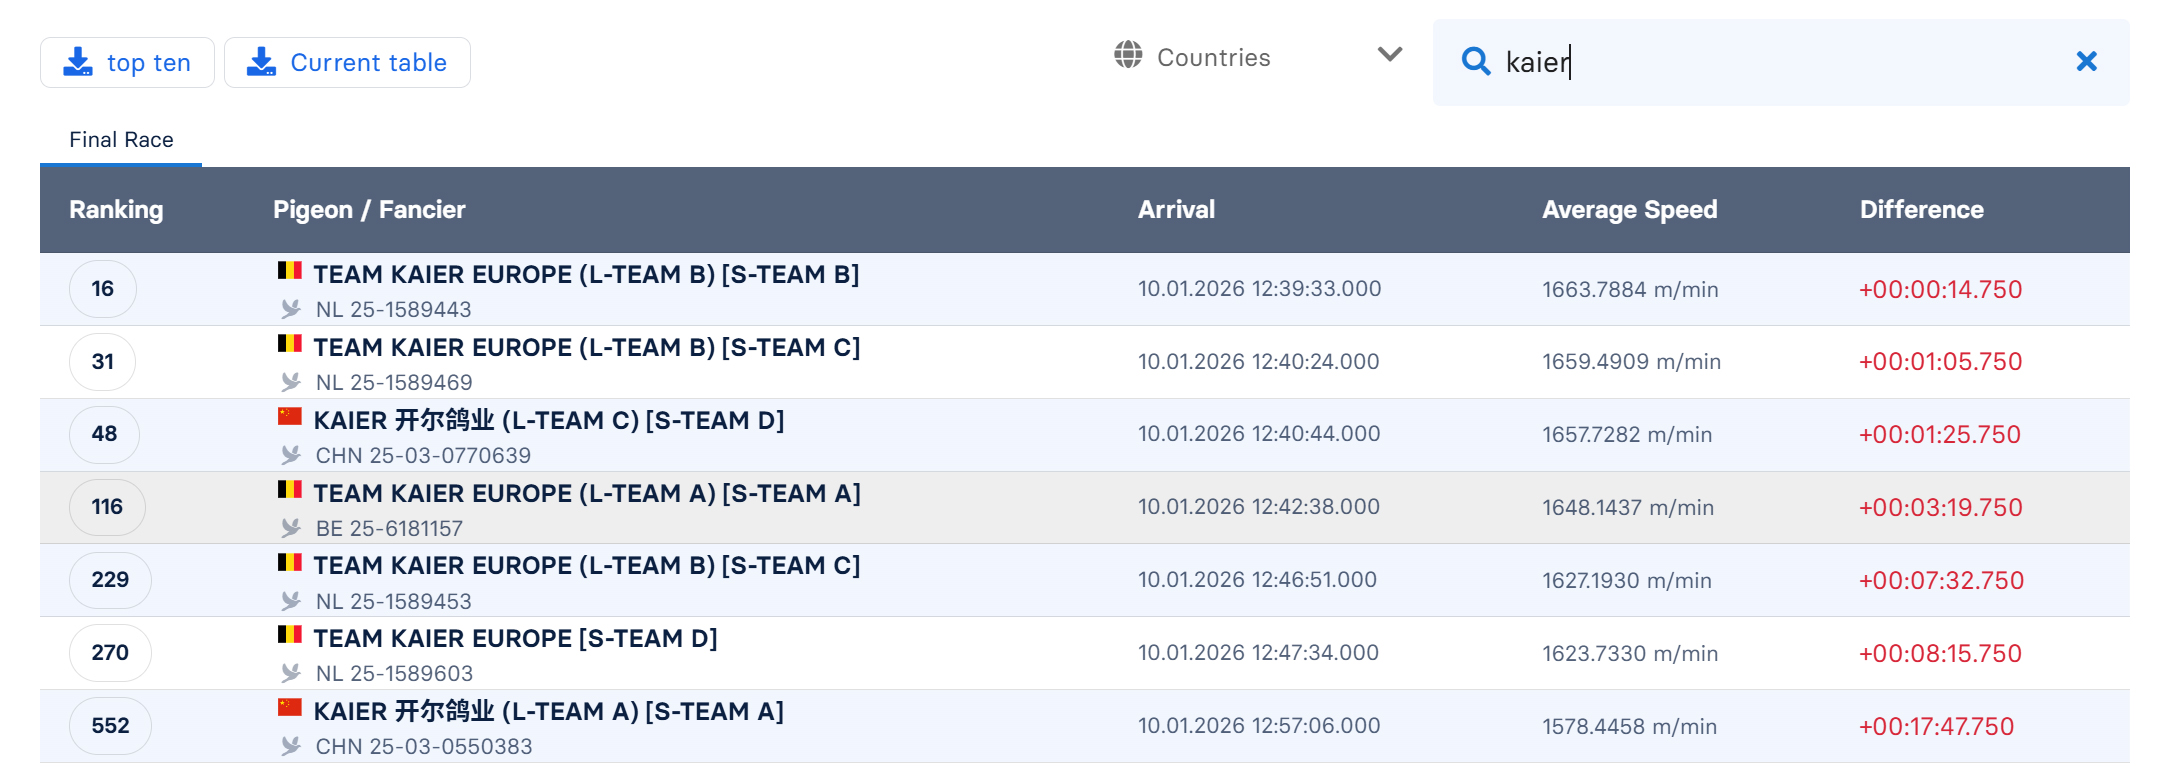The width and height of the screenshot is (2160, 778).
Task: Open fancier KAIER 开尔鸽业 (L-TEAM A) [S-TEAM A]
Action: 548,712
